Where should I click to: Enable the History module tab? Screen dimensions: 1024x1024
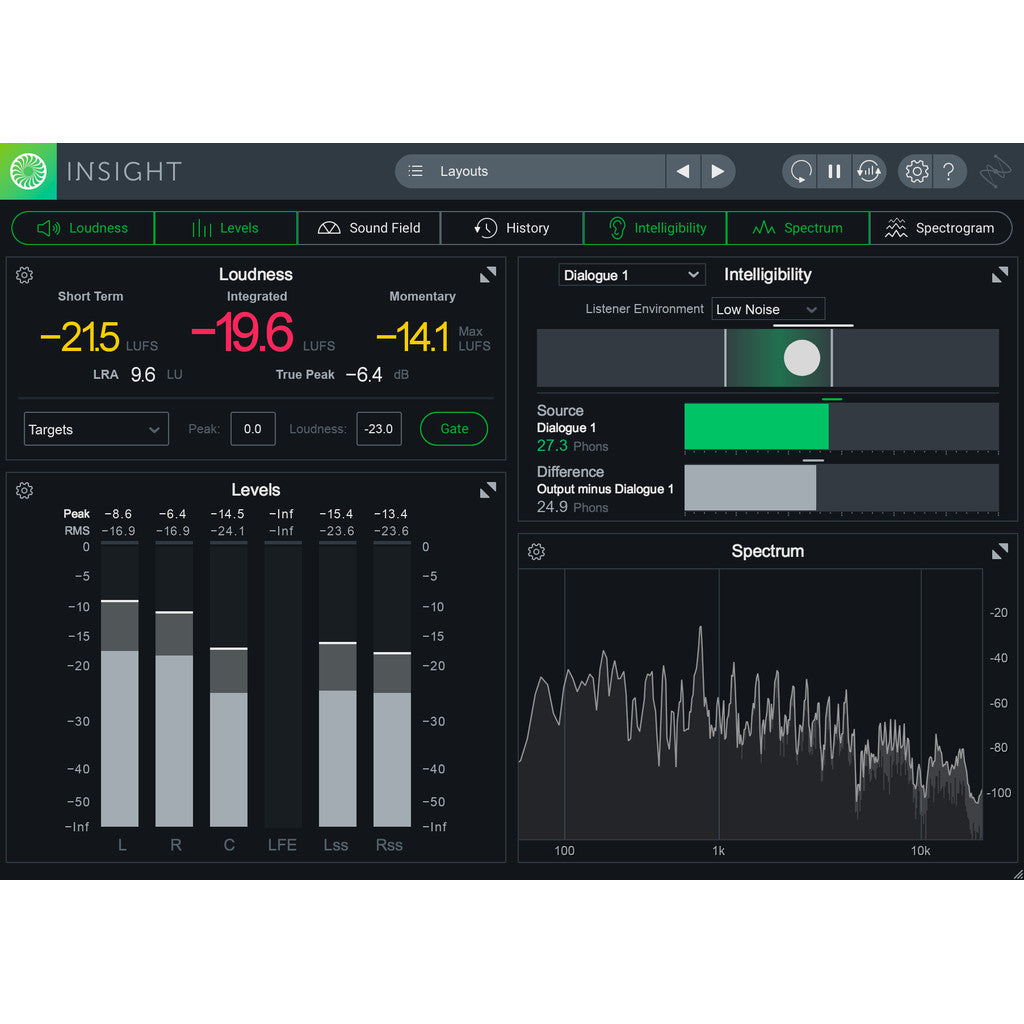(x=512, y=228)
